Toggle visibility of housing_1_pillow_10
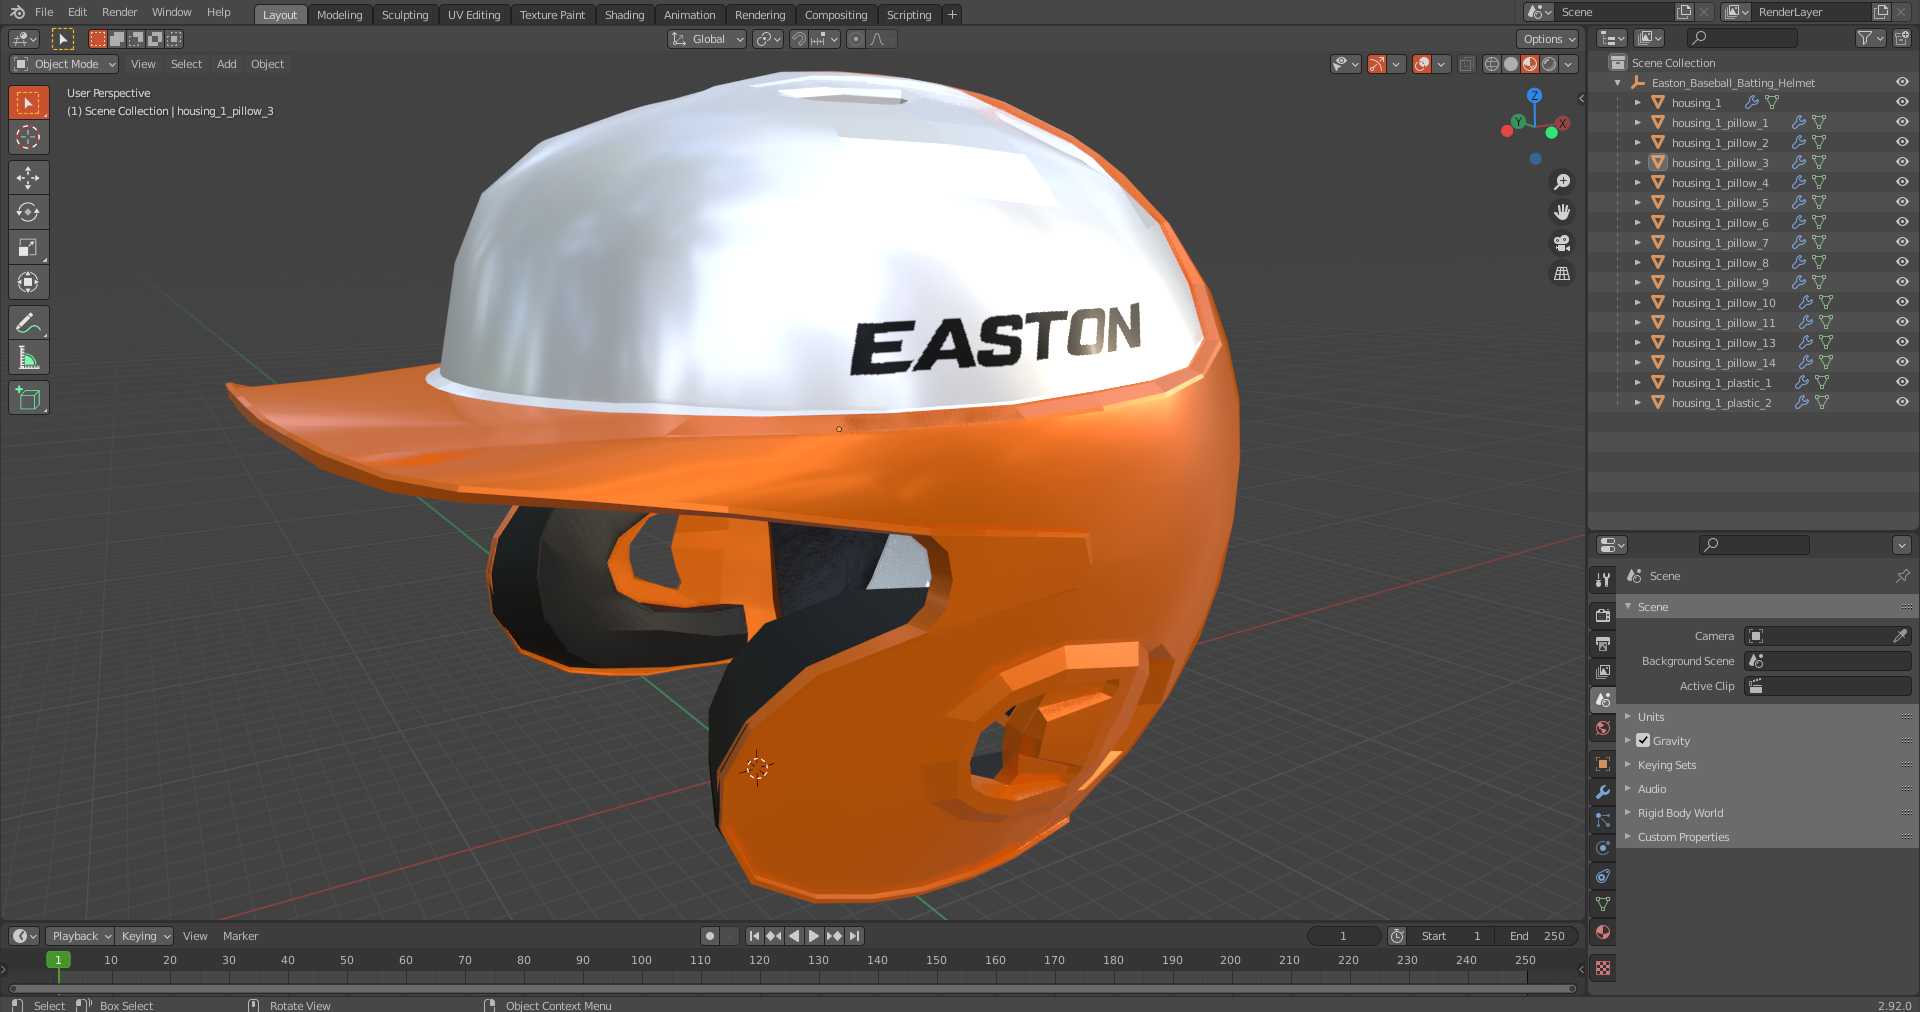 point(1902,302)
